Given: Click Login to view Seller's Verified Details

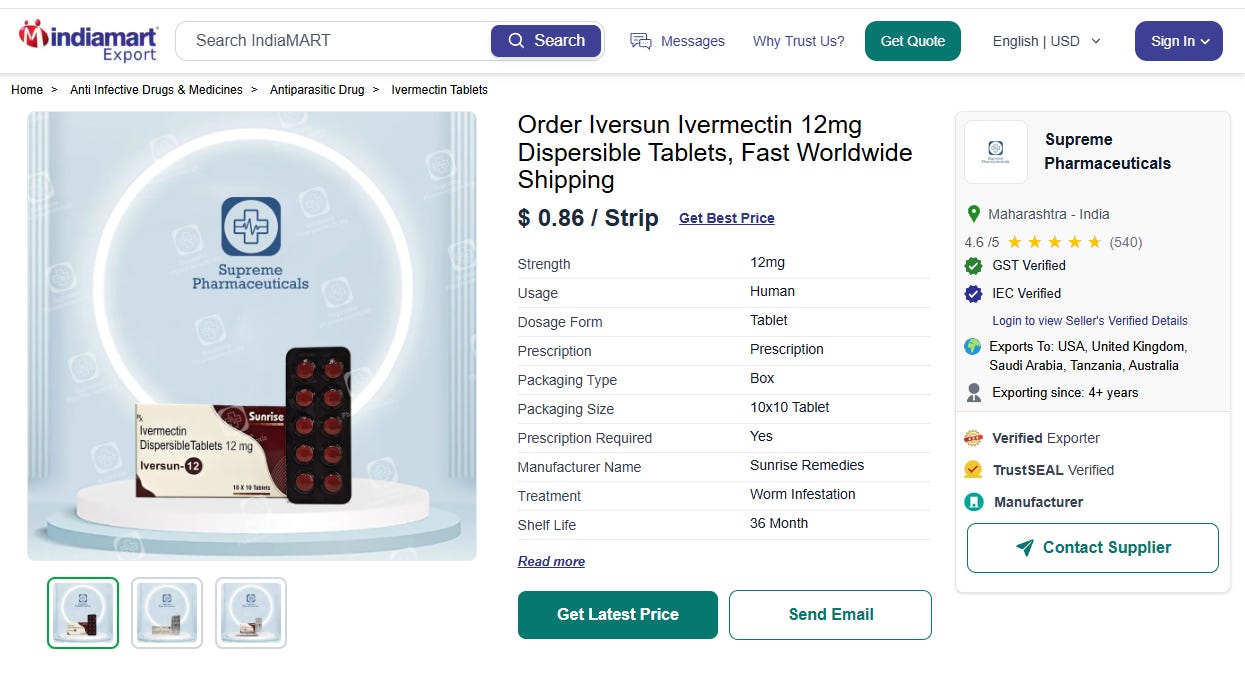Looking at the screenshot, I should point(1090,321).
